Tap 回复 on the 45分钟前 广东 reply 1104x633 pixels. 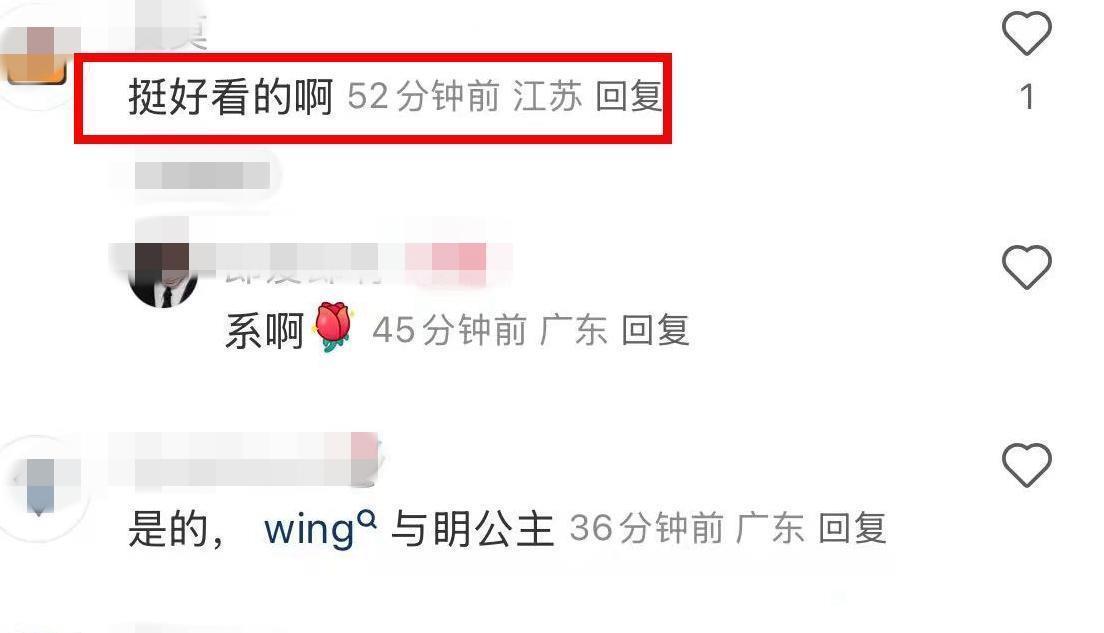point(655,330)
